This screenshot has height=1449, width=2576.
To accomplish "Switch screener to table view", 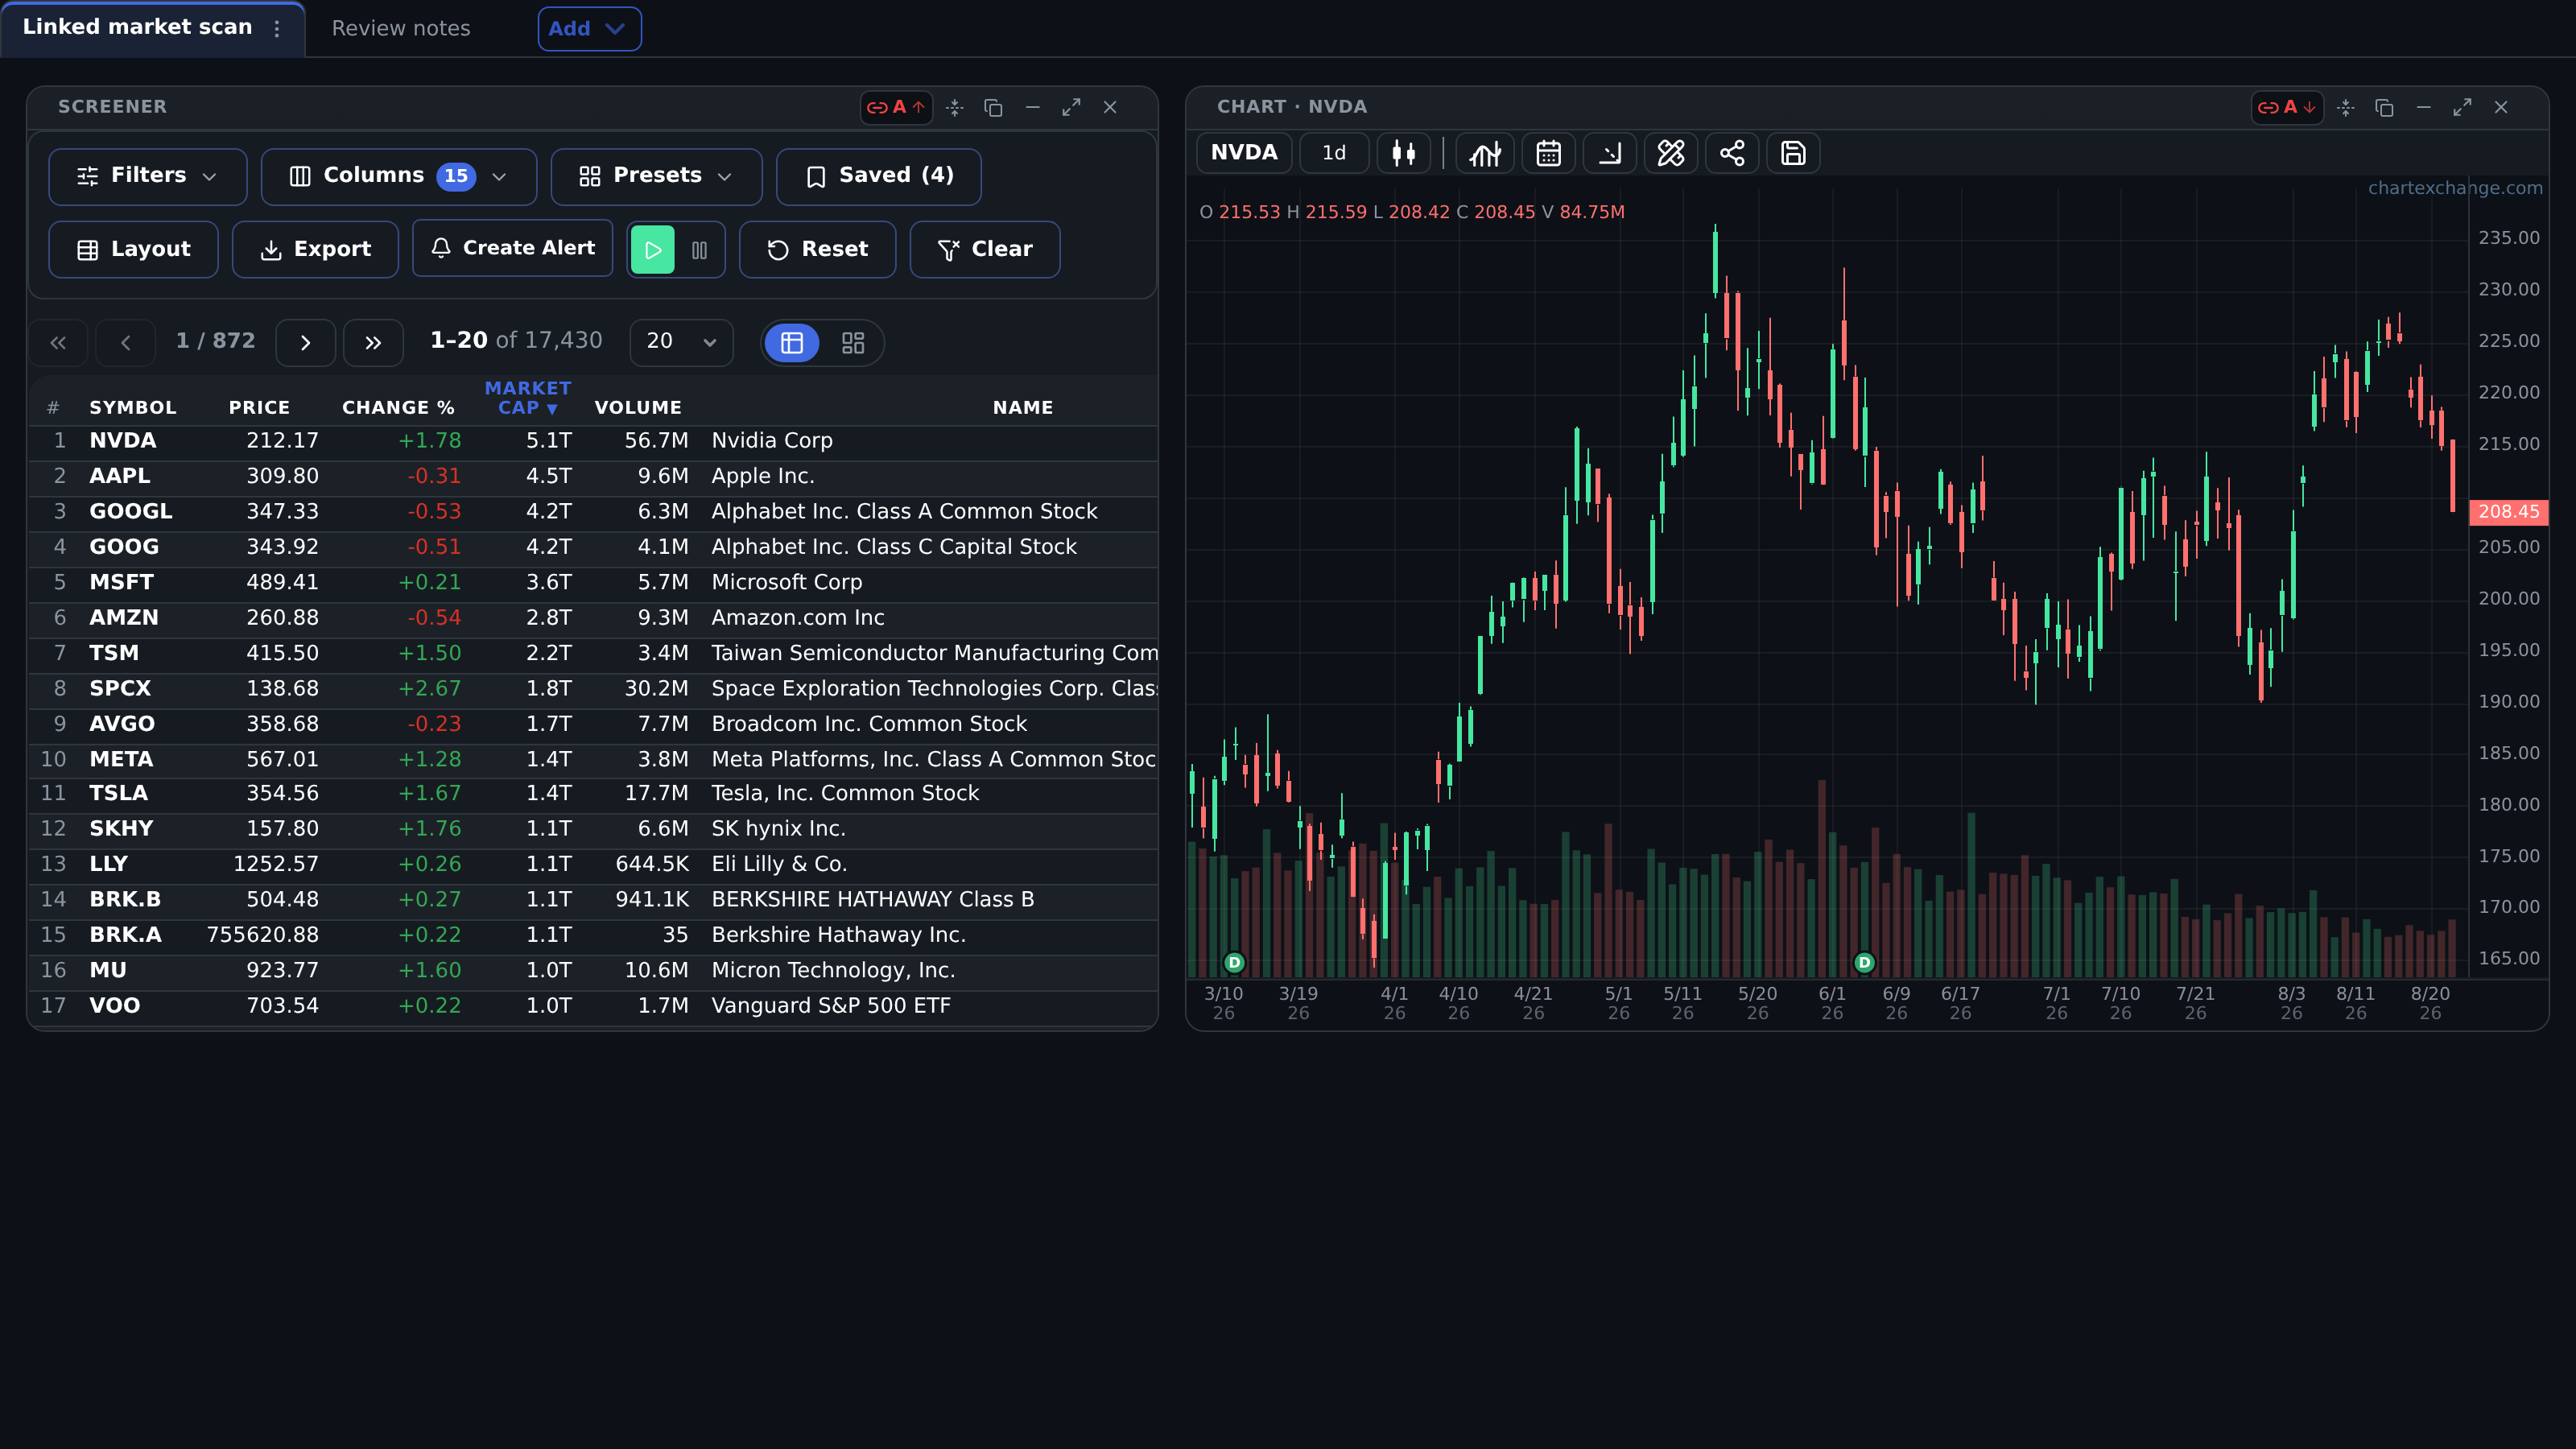I will pyautogui.click(x=792, y=343).
